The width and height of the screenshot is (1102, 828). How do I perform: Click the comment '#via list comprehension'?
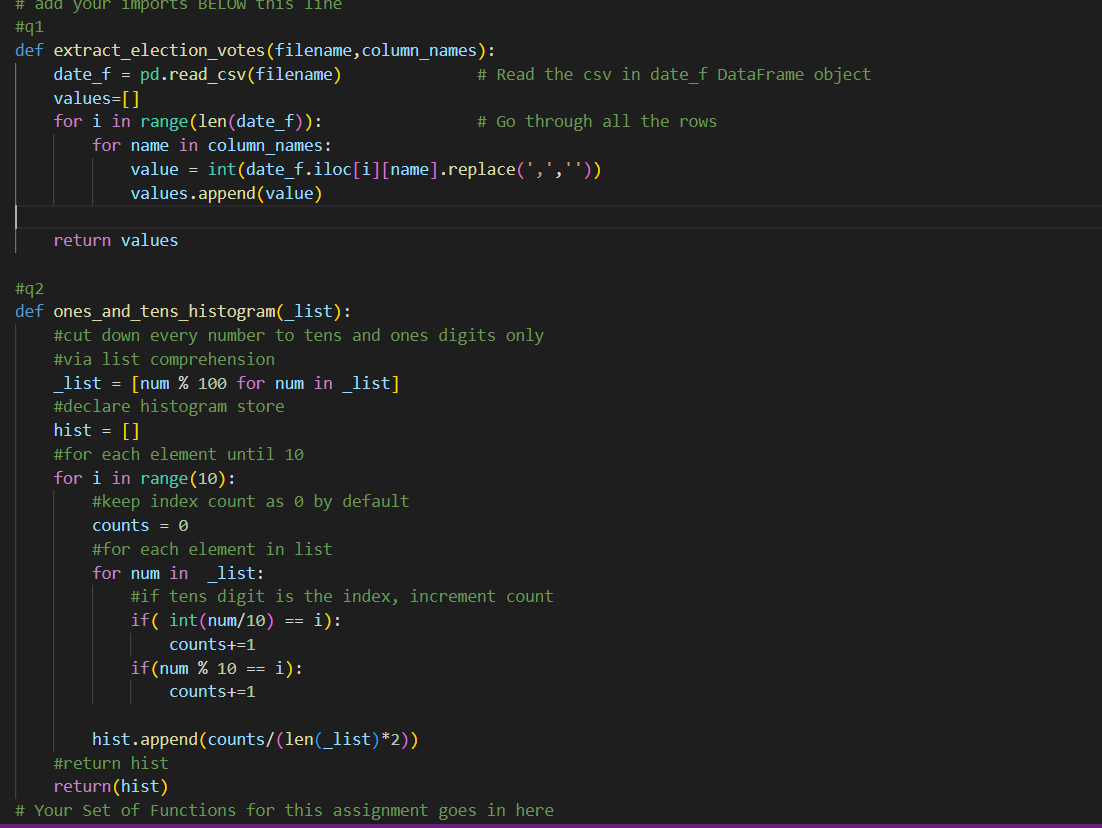(x=164, y=359)
